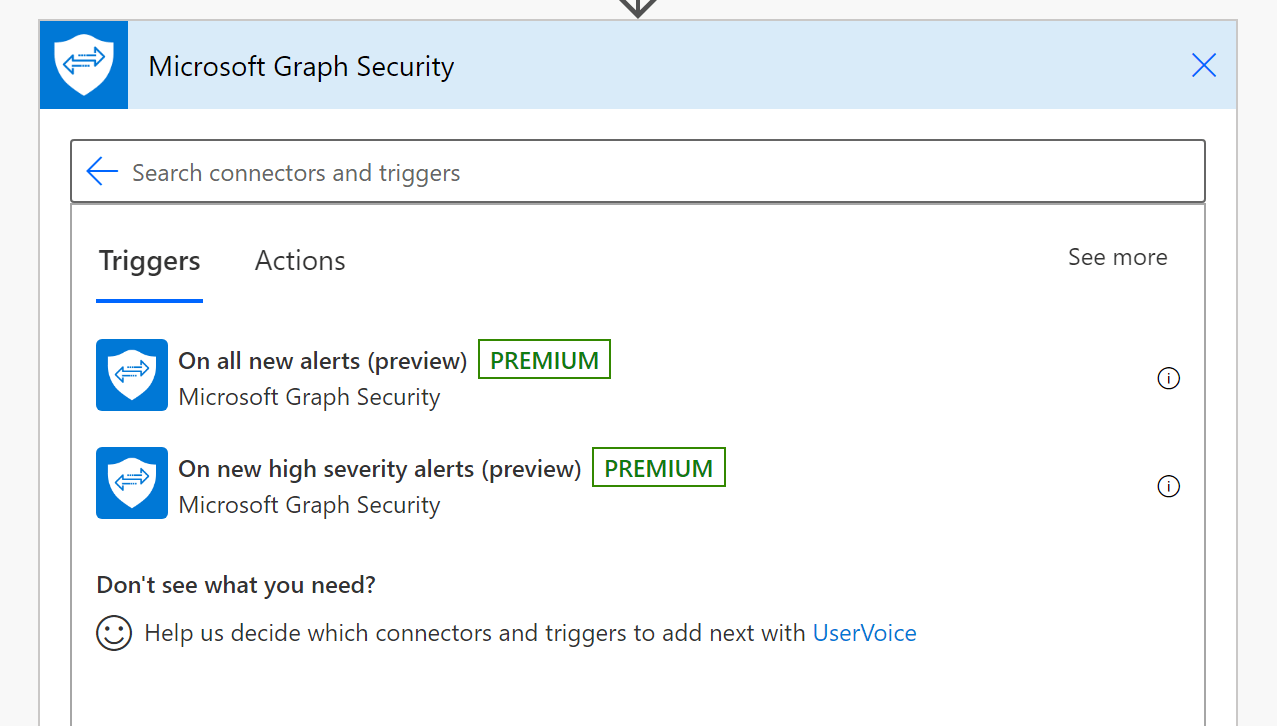Screen dimensions: 1277x726
Task: Open the UserVoice link
Action: [x=864, y=633]
